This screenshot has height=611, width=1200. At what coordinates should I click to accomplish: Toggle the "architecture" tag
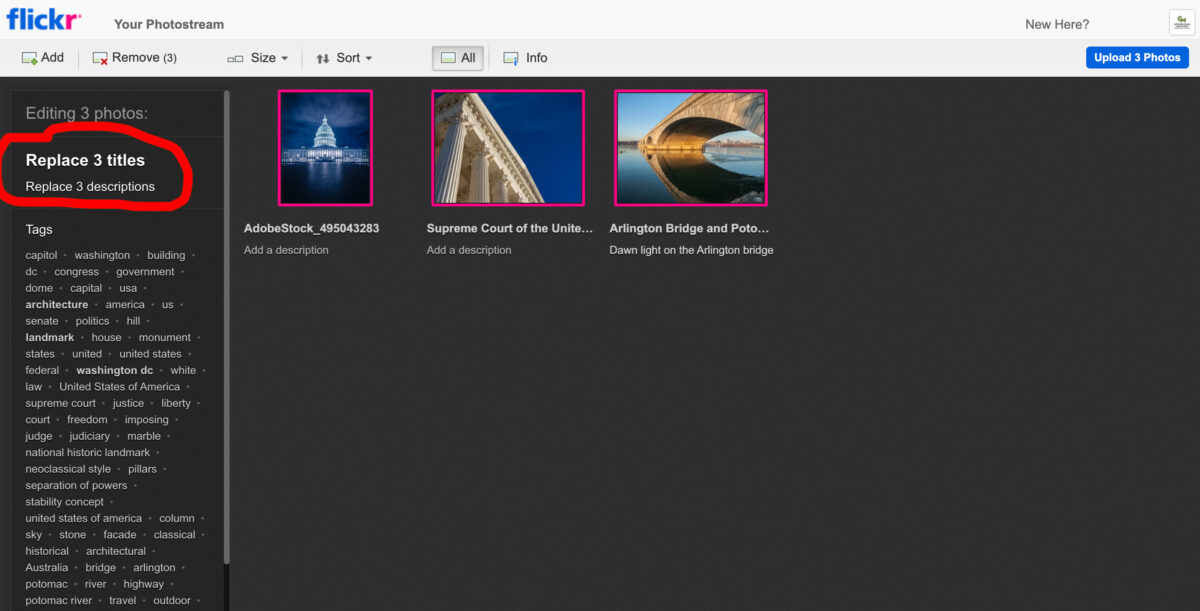(x=56, y=304)
